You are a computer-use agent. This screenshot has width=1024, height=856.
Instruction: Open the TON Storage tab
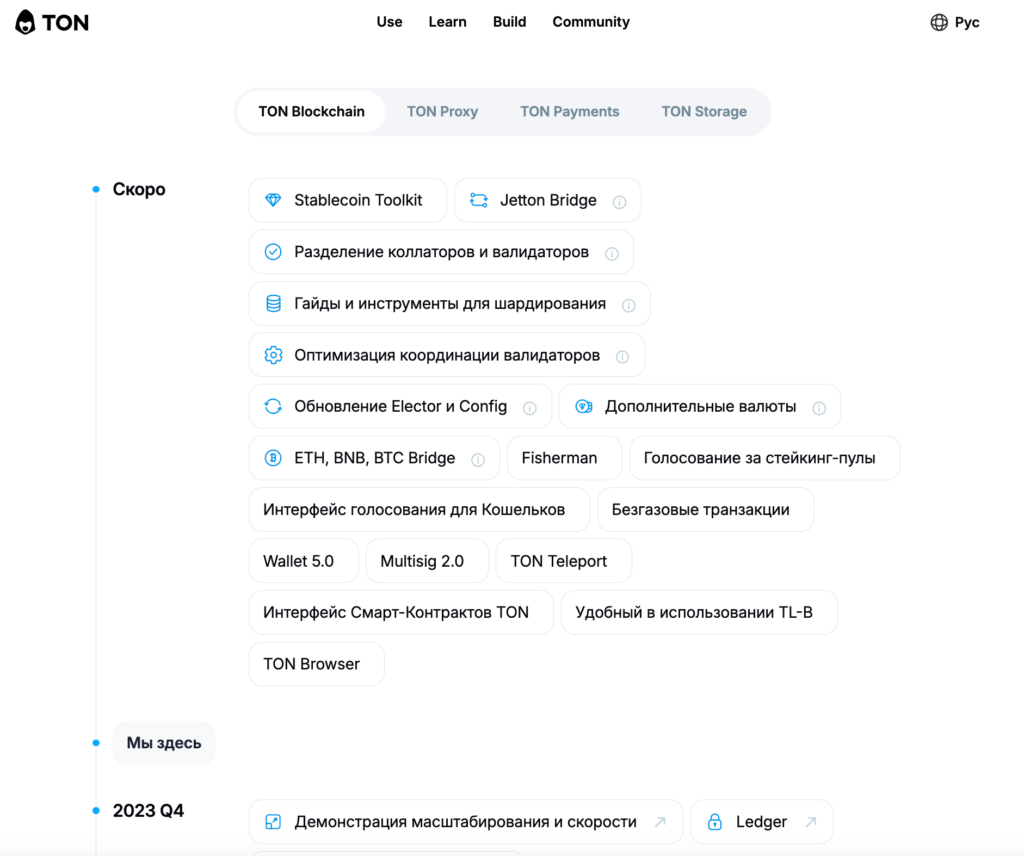pos(704,111)
